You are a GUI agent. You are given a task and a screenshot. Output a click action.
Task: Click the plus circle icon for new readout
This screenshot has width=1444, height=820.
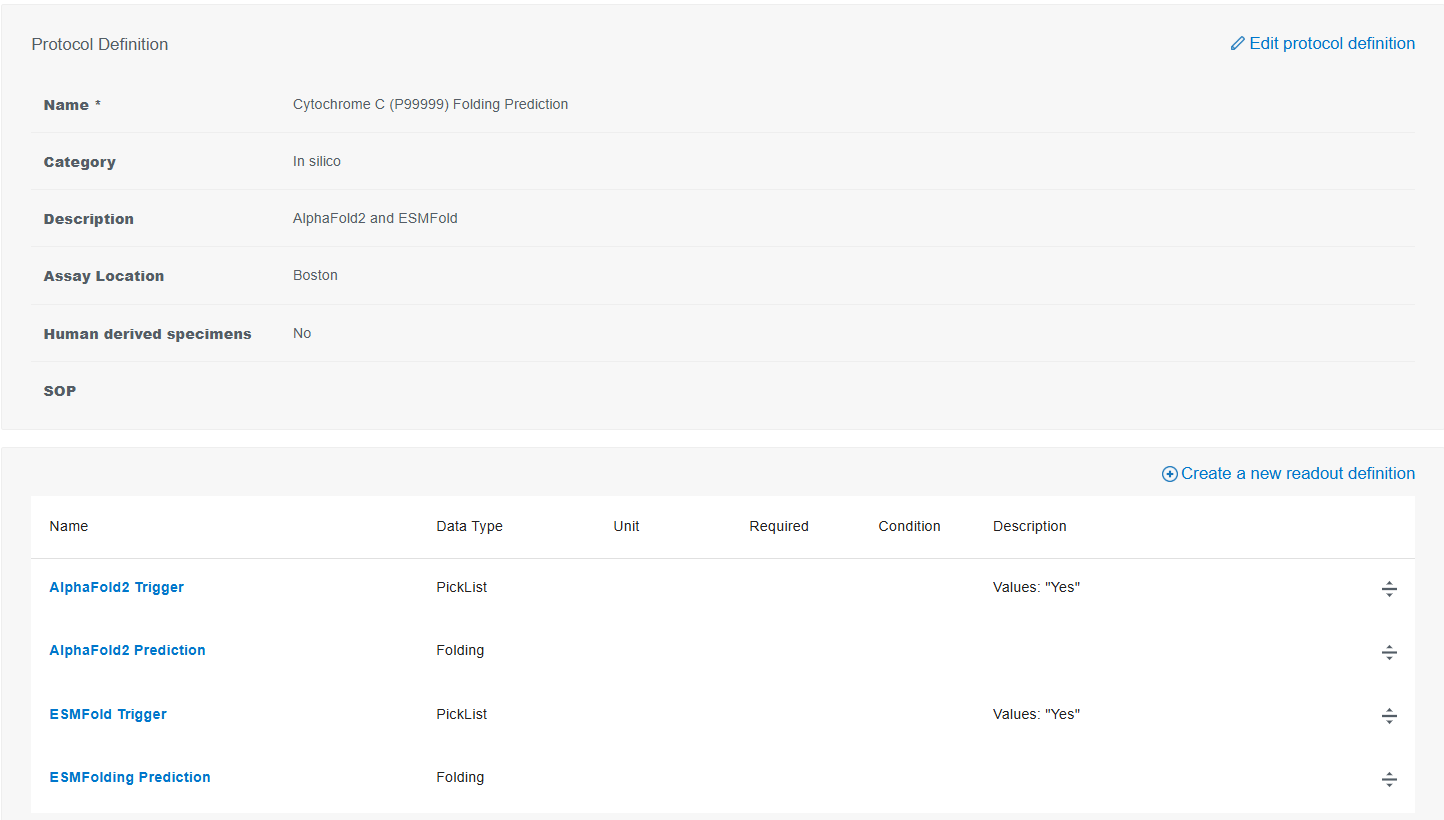(x=1169, y=474)
